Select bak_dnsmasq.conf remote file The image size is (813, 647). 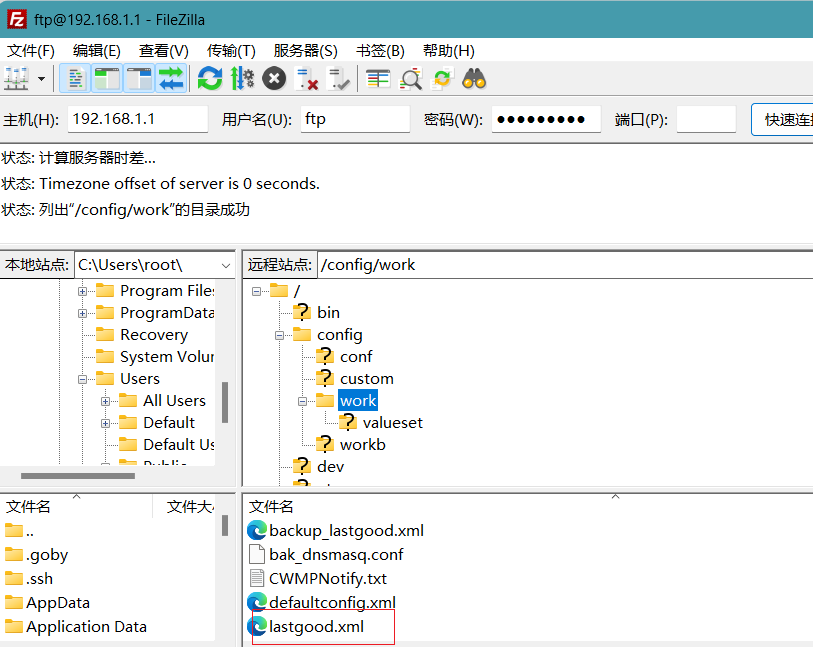click(335, 555)
